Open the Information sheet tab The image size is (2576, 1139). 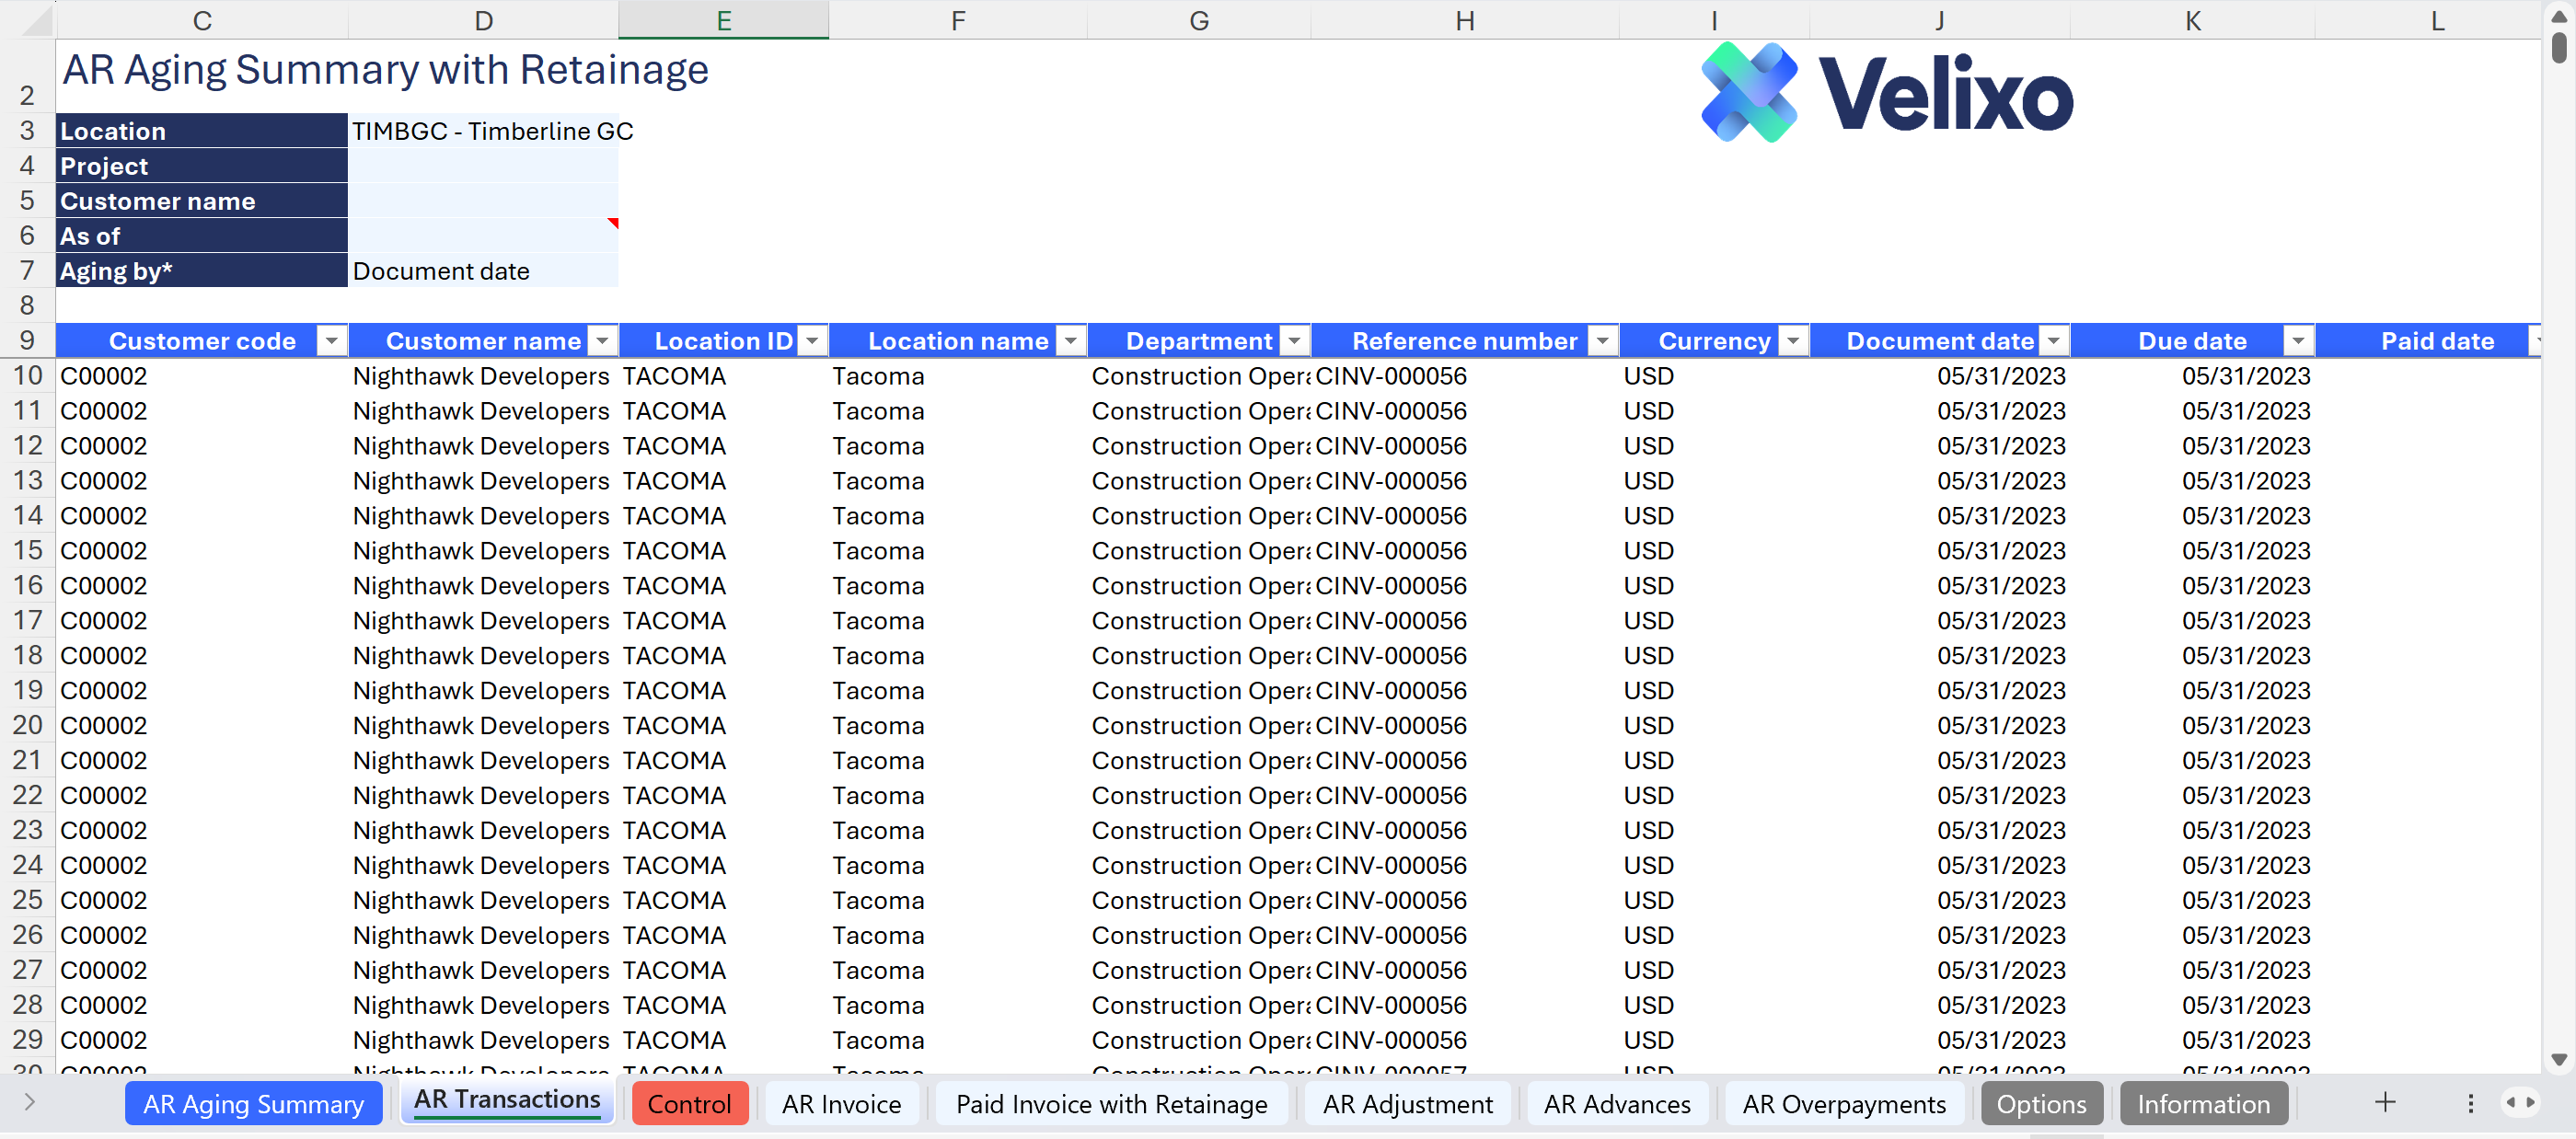pos(2202,1103)
